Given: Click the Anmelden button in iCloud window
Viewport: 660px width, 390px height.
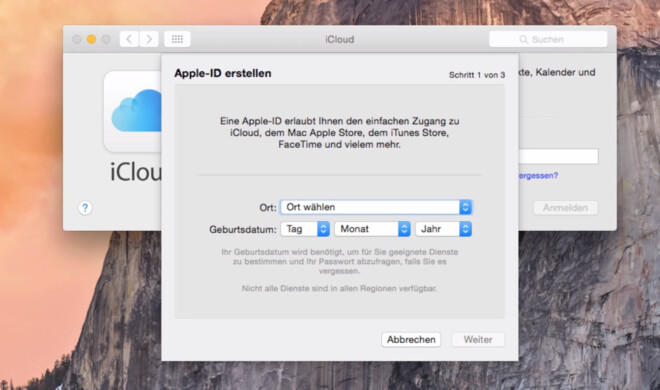Looking at the screenshot, I should tap(565, 208).
